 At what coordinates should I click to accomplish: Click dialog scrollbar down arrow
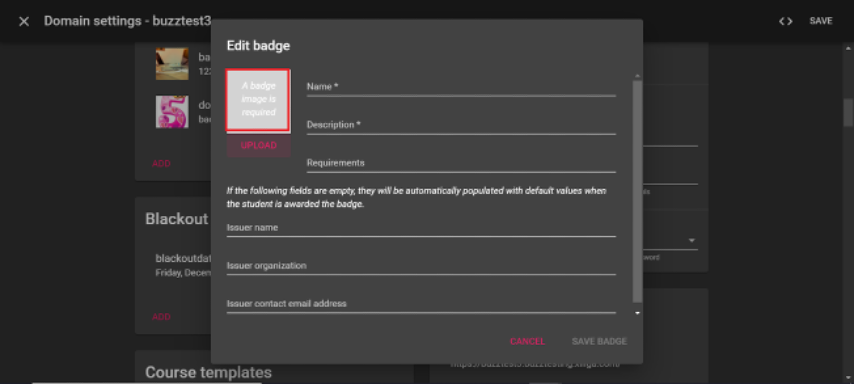[637, 313]
